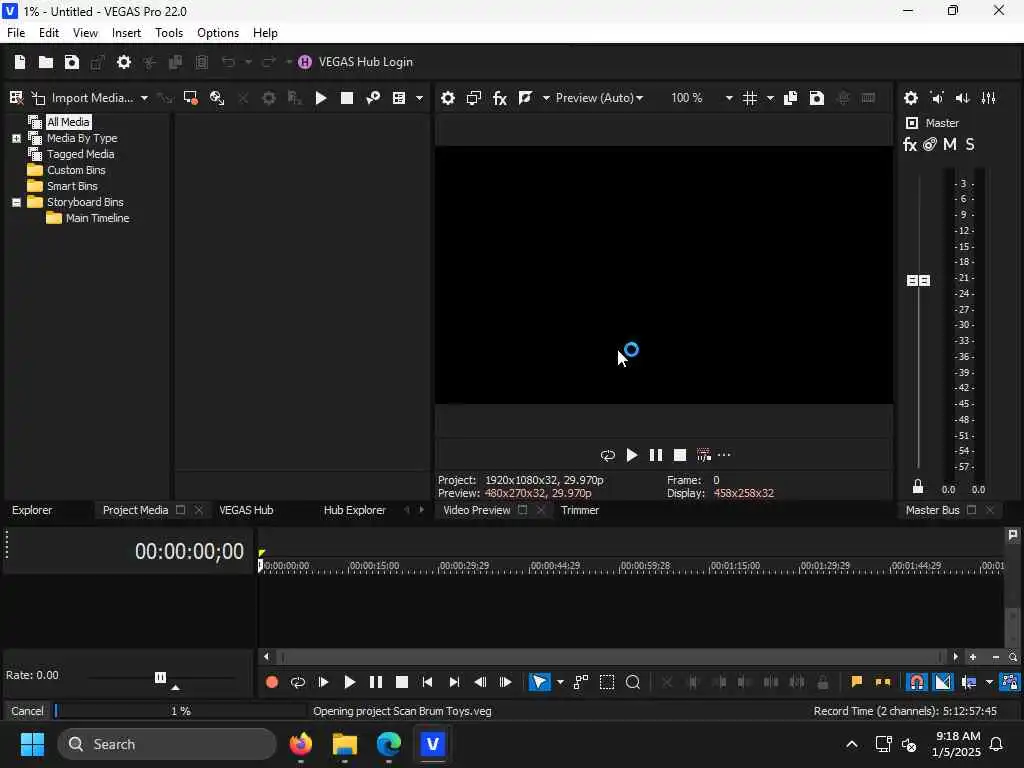Open the File menu

16,33
